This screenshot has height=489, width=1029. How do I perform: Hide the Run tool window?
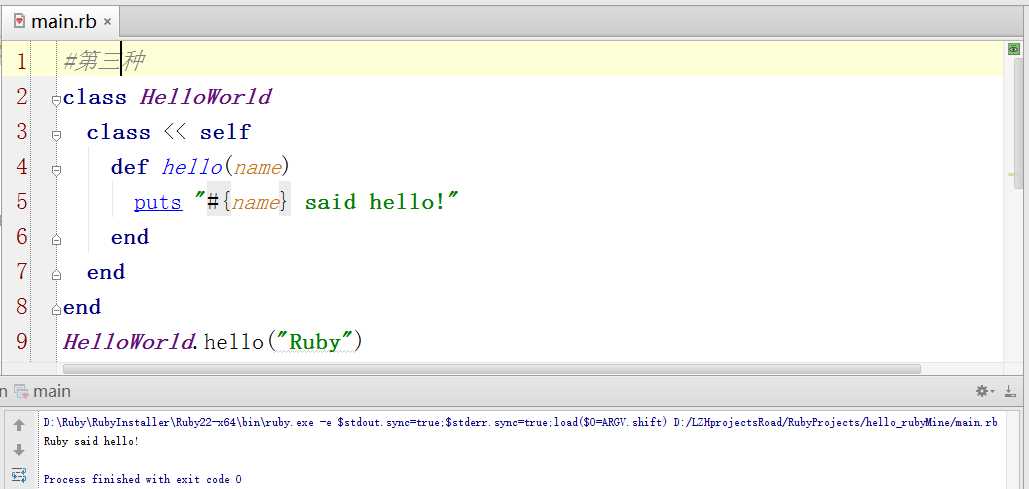click(1011, 391)
